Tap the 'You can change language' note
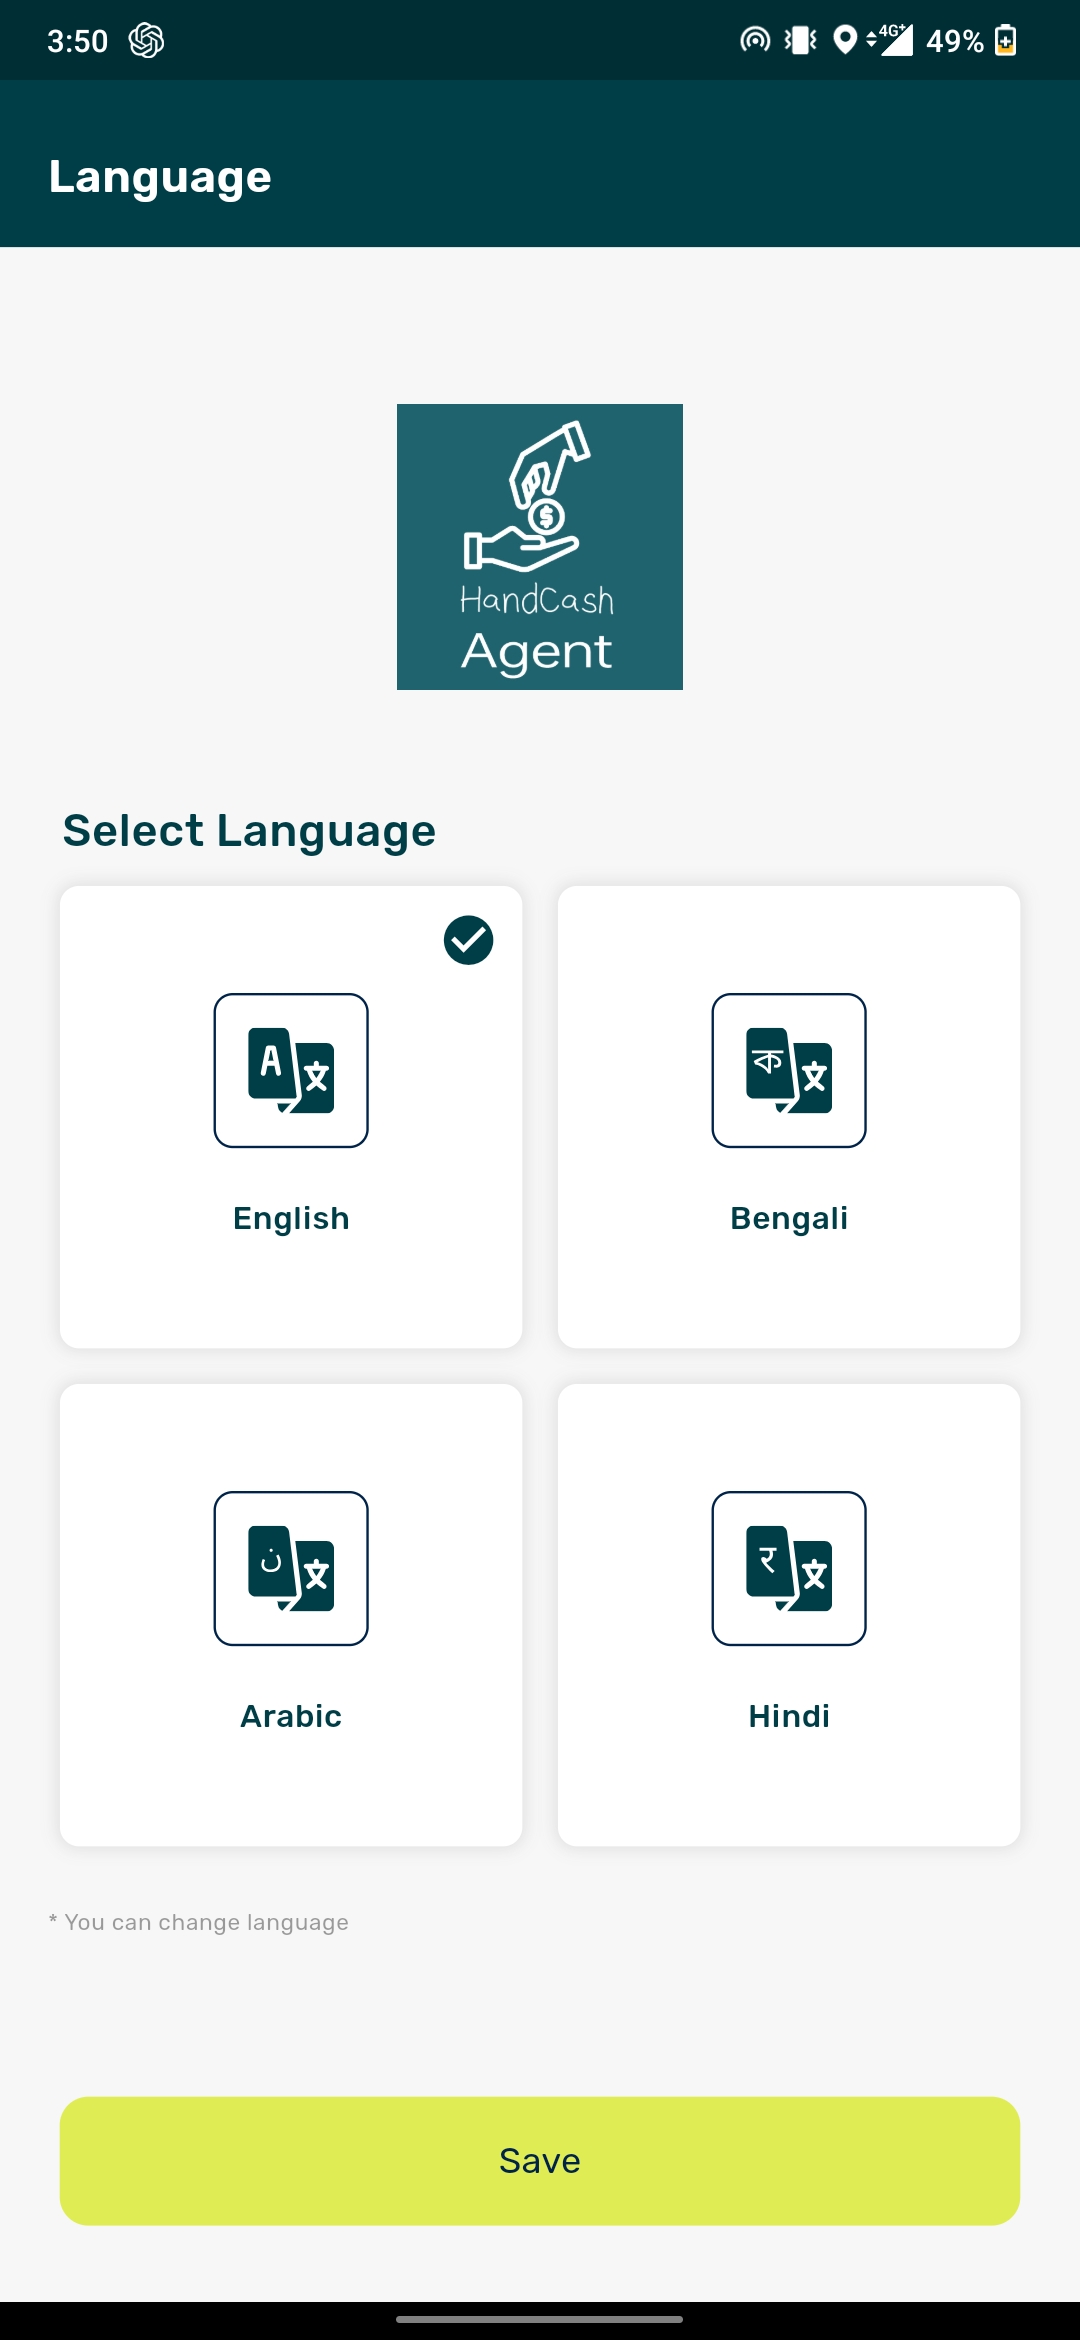The image size is (1080, 2340). click(x=199, y=1922)
